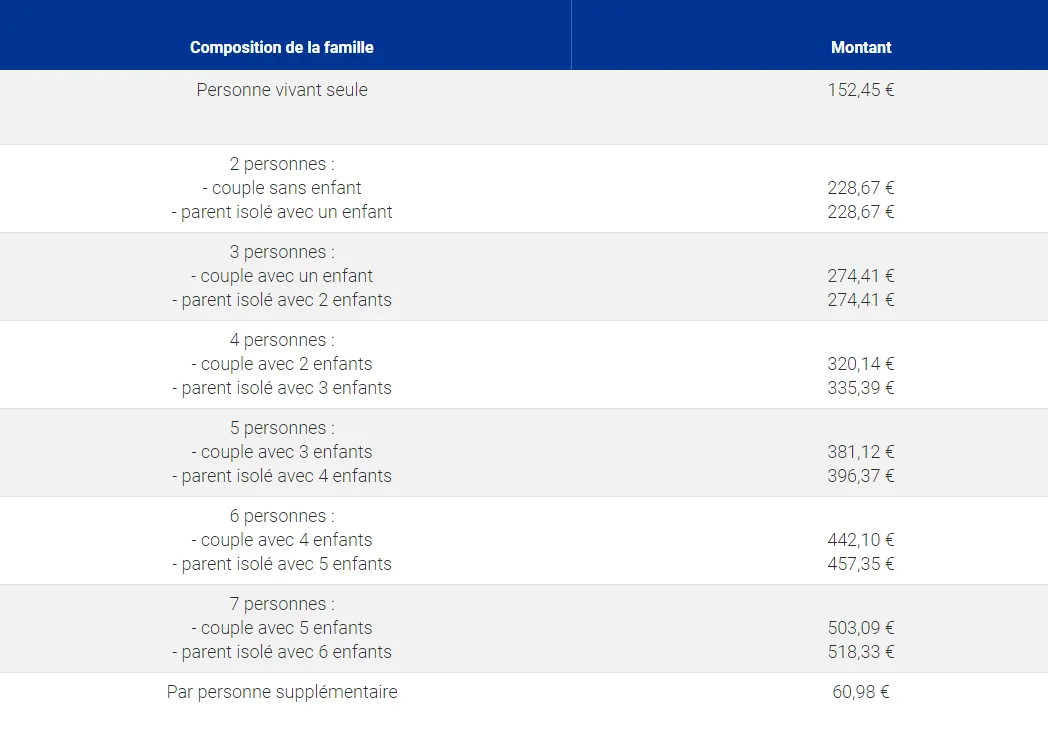Click the 'Montant' column header
This screenshot has height=737, width=1048.
[860, 47]
